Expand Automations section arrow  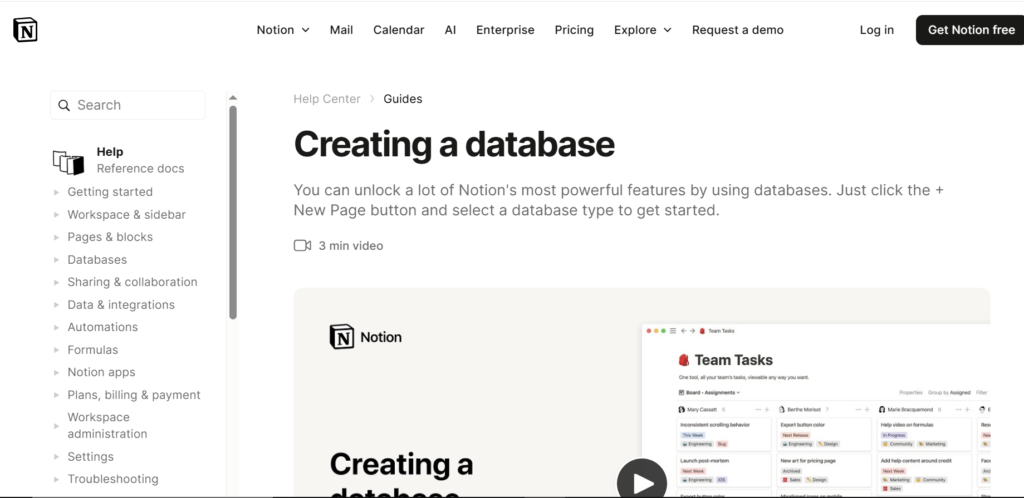56,327
